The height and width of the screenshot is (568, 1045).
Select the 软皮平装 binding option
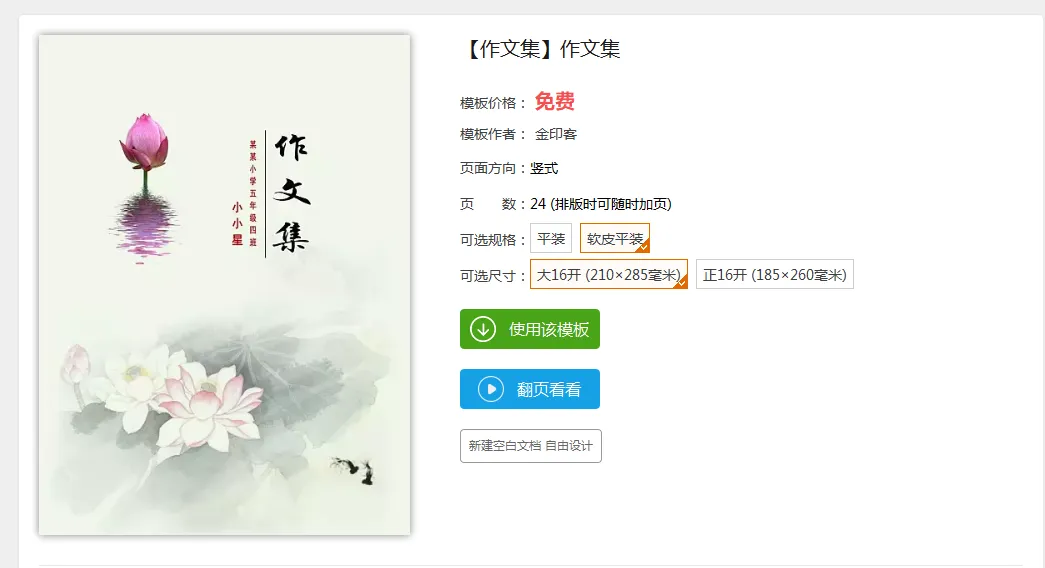click(x=614, y=239)
